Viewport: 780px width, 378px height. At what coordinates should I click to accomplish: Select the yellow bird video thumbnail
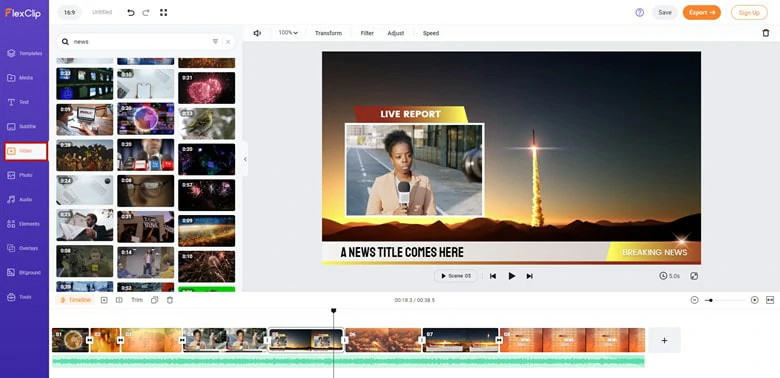coord(206,123)
